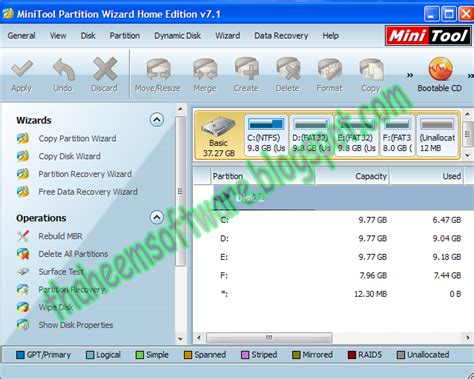This screenshot has width=474, height=379.
Task: Click the Delete All Partitions icon
Action: tap(23, 254)
